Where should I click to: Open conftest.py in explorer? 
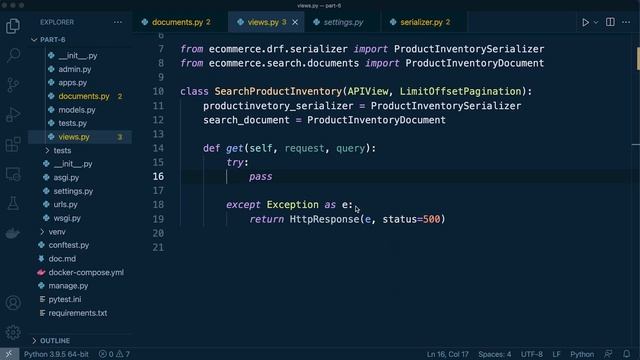[x=69, y=245]
